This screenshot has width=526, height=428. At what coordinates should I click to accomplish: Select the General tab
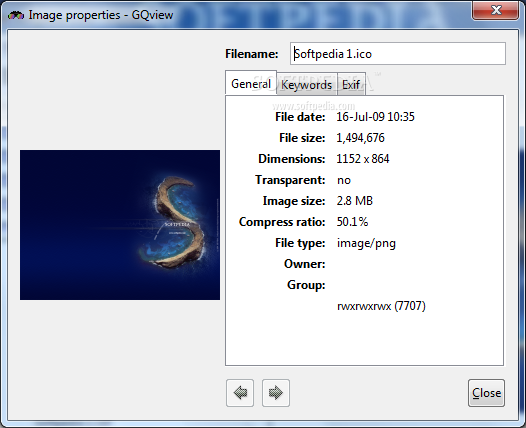[251, 83]
